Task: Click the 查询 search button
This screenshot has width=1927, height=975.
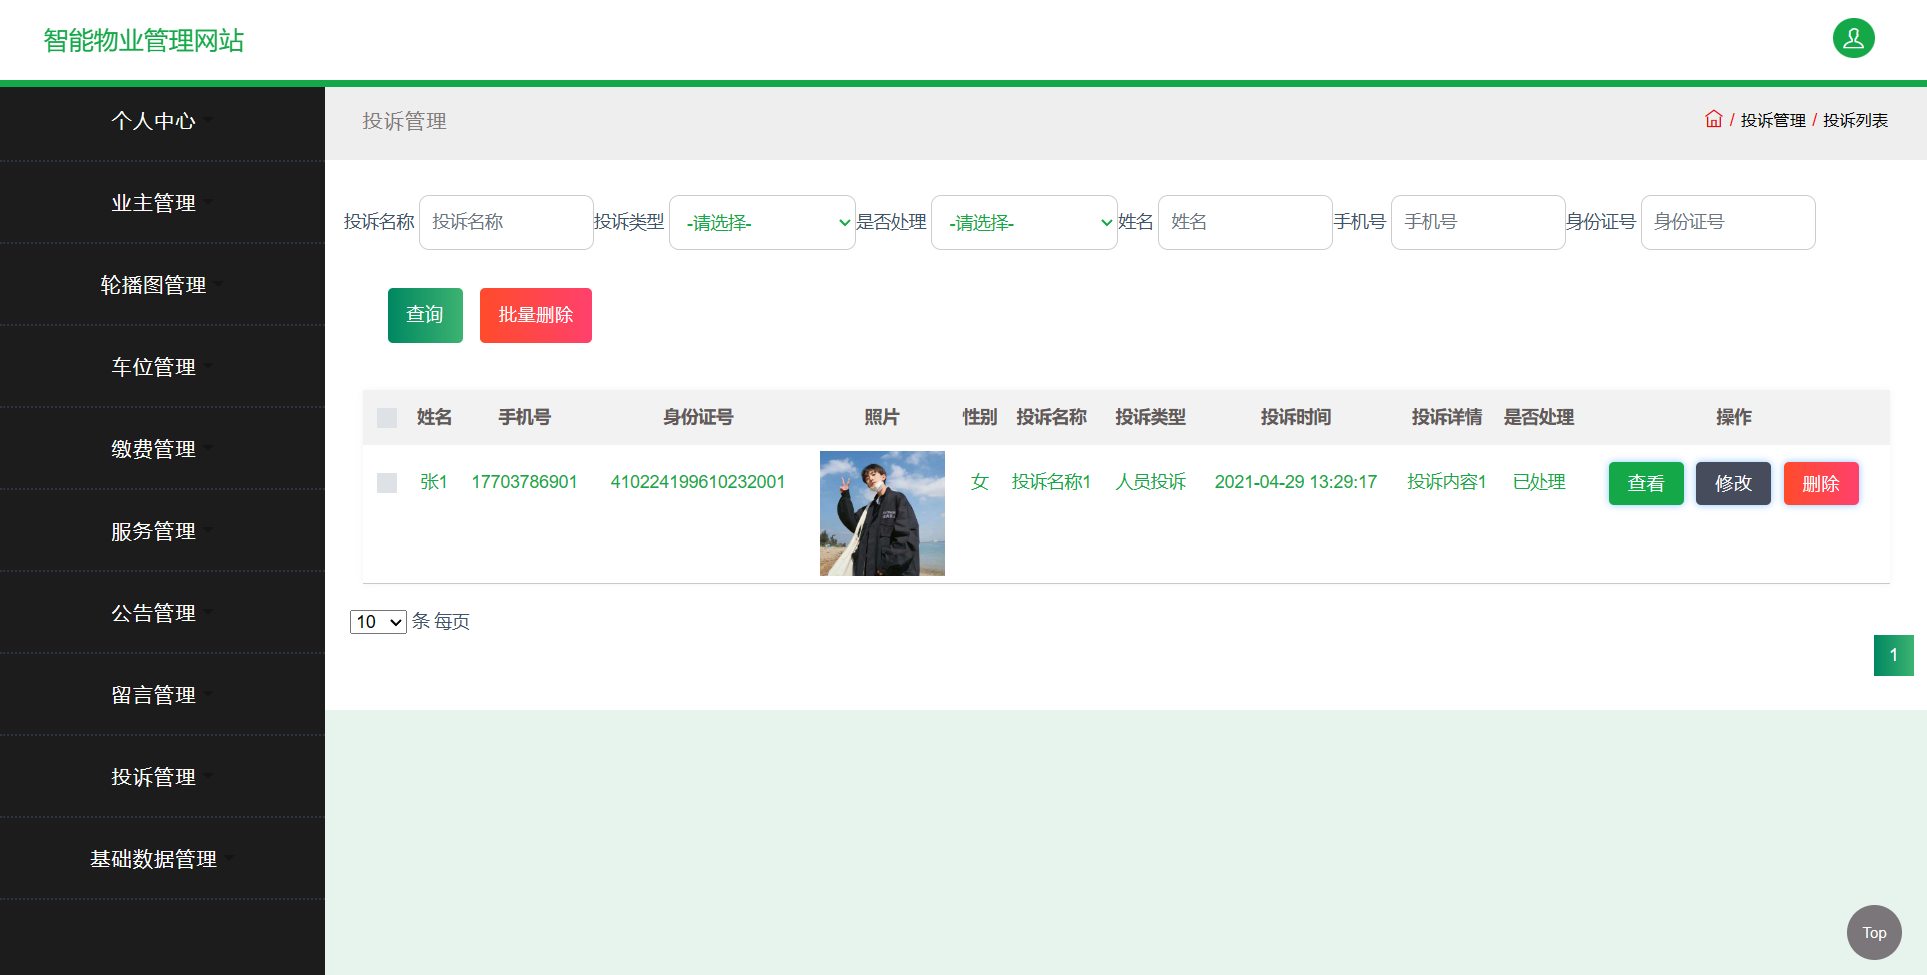Action: (x=424, y=315)
